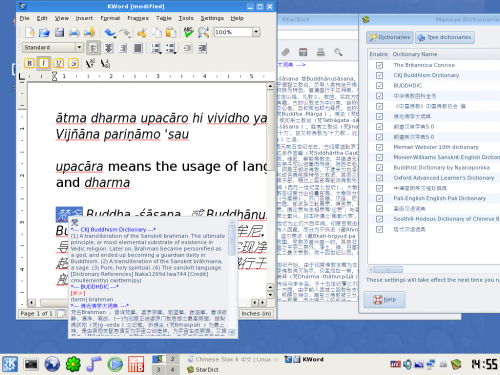Toggle Merriam Webster 10th dictionary checkbox
500x375 pixels.
click(379, 147)
